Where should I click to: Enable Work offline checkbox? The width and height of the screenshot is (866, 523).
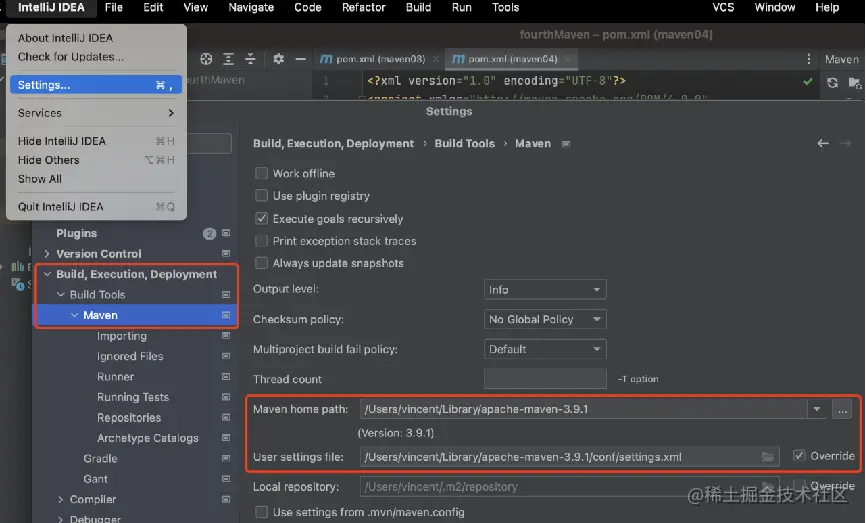point(261,173)
